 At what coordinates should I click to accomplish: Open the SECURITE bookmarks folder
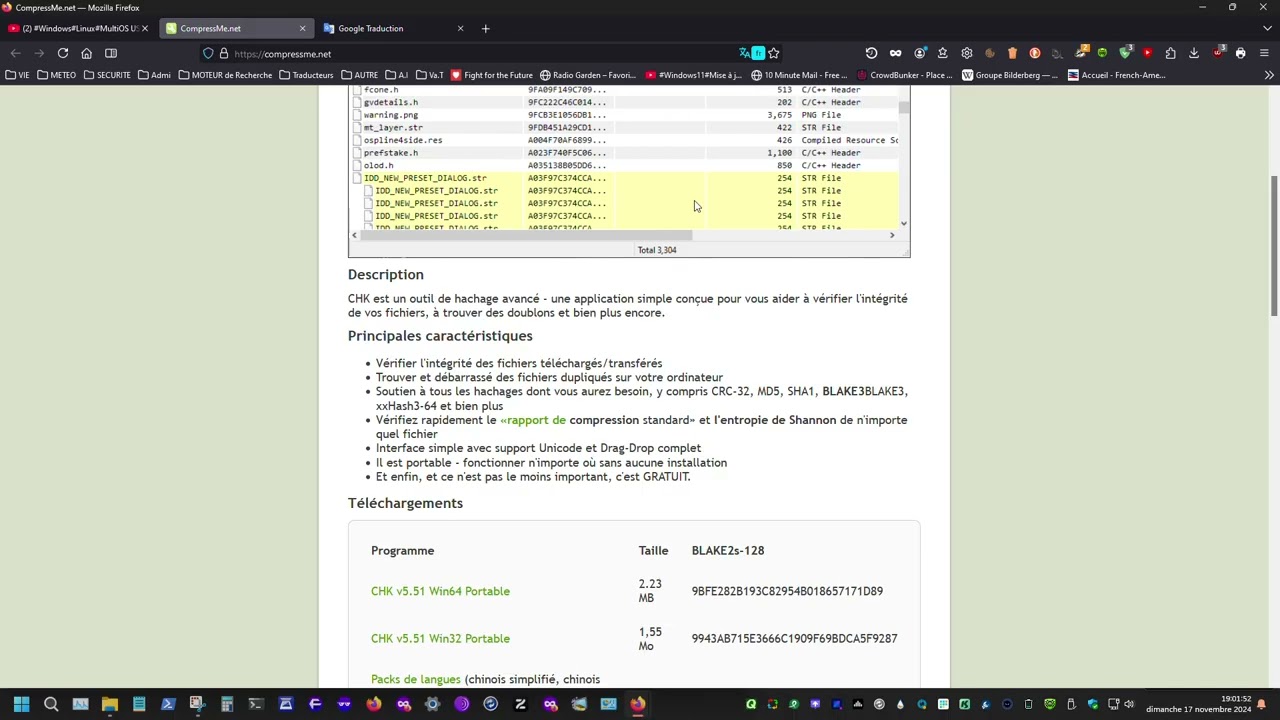pos(107,75)
